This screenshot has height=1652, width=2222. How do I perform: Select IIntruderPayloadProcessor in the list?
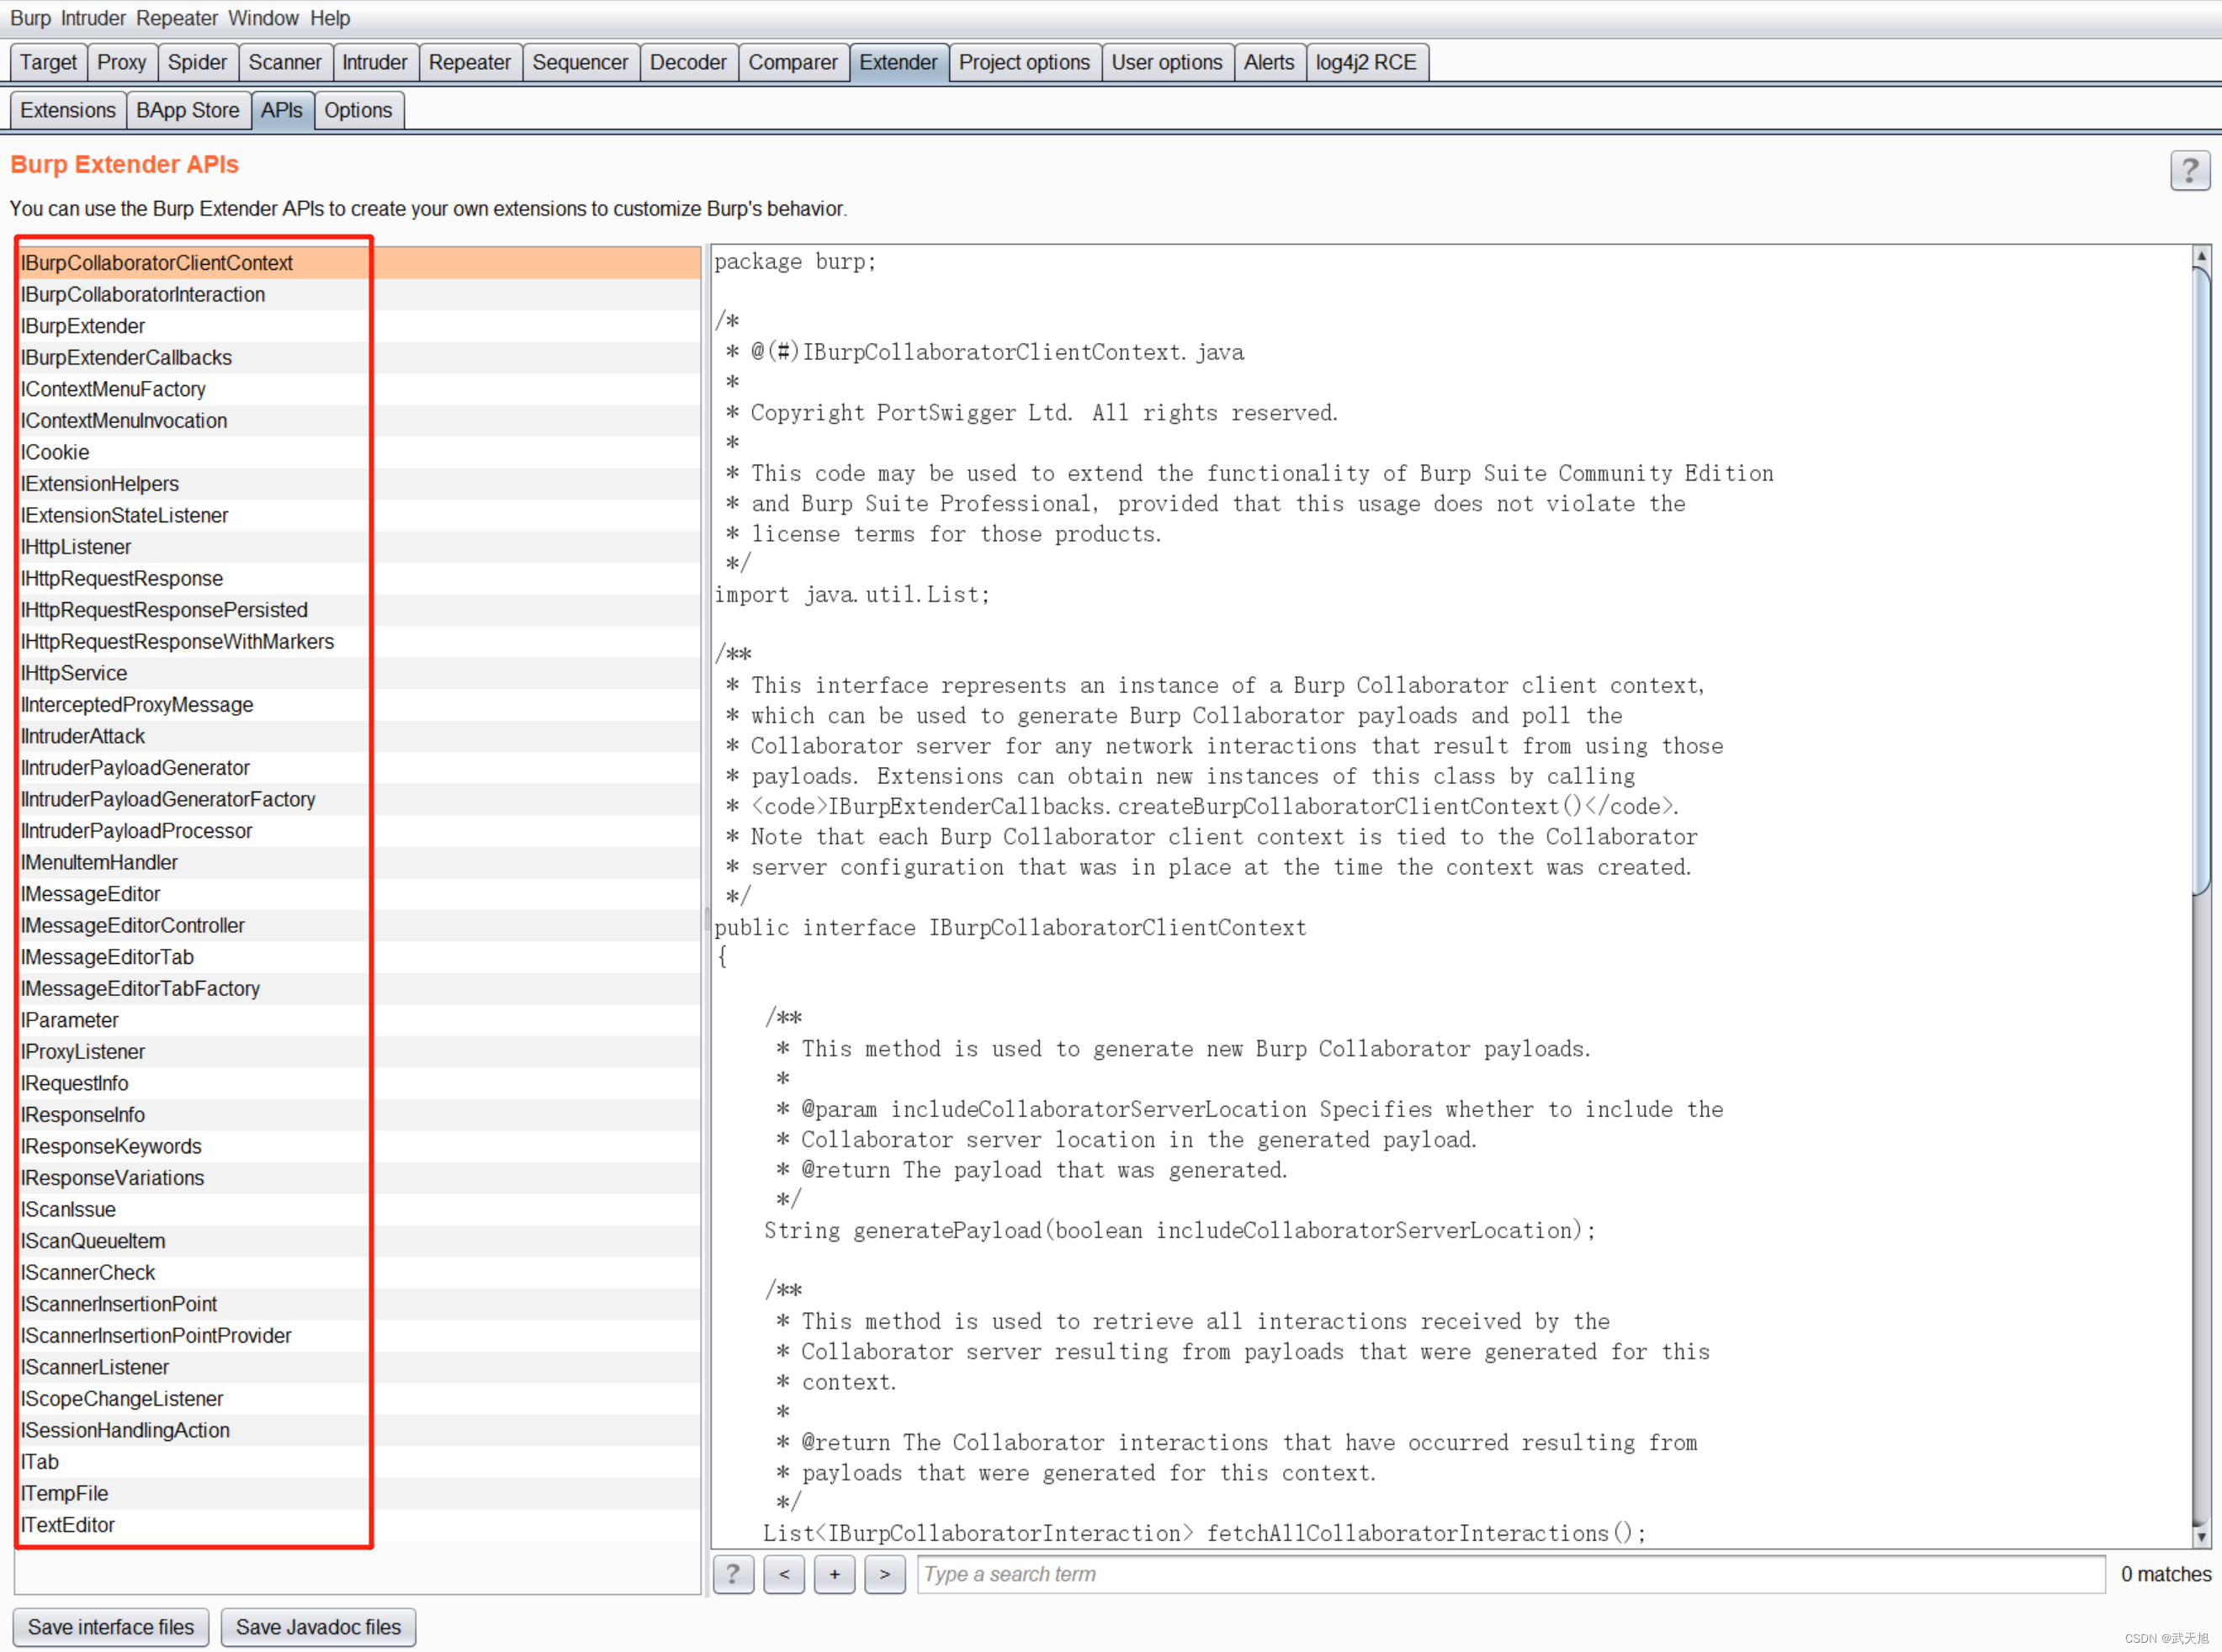[x=359, y=831]
